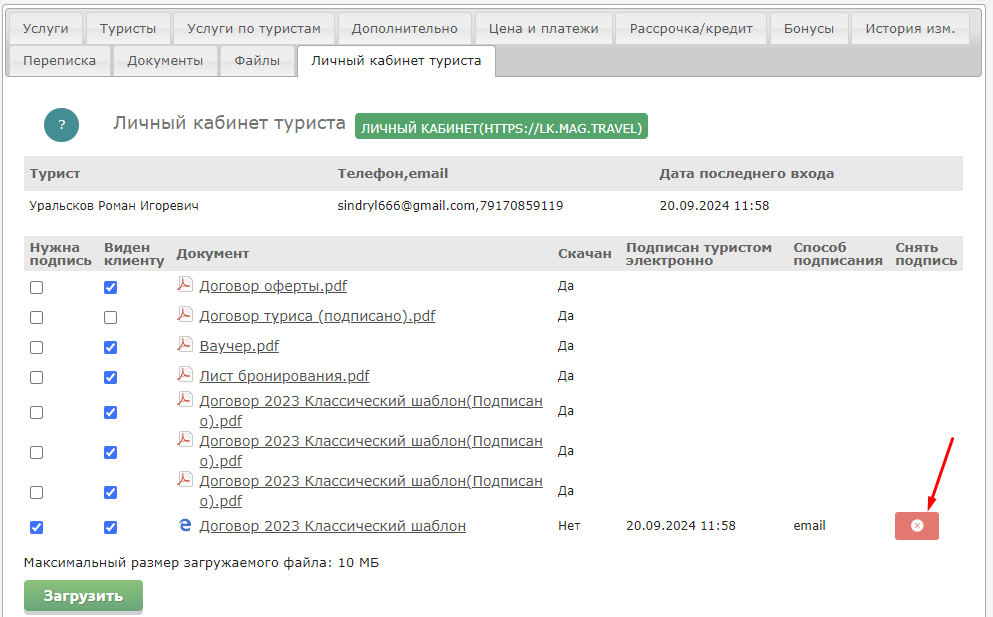
Task: Click the 'email' signing method cell
Action: [809, 526]
